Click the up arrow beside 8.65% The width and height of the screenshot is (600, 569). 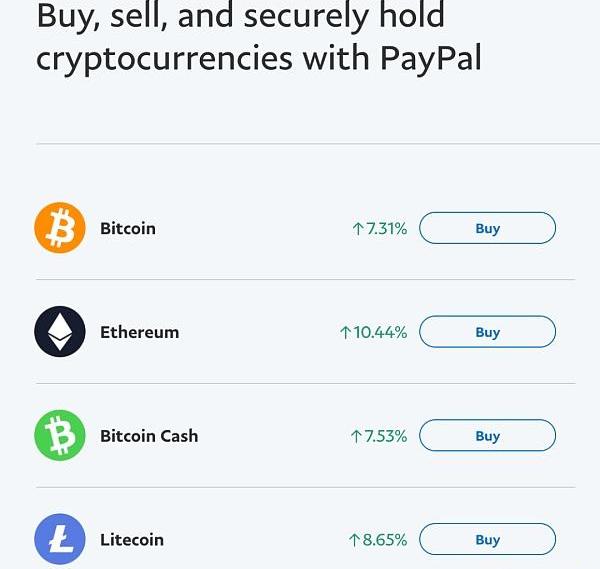[354, 540]
